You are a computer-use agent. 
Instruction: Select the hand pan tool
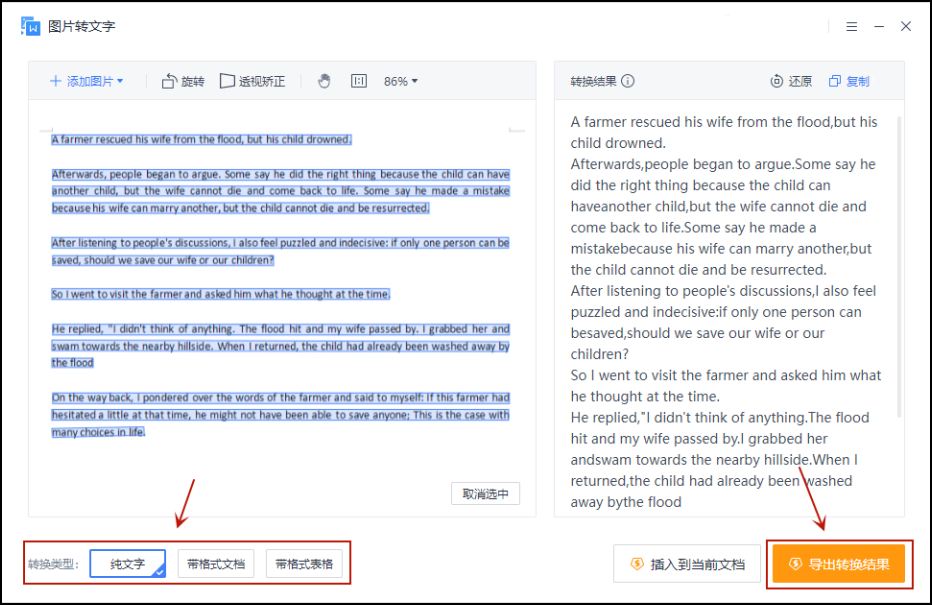[324, 81]
